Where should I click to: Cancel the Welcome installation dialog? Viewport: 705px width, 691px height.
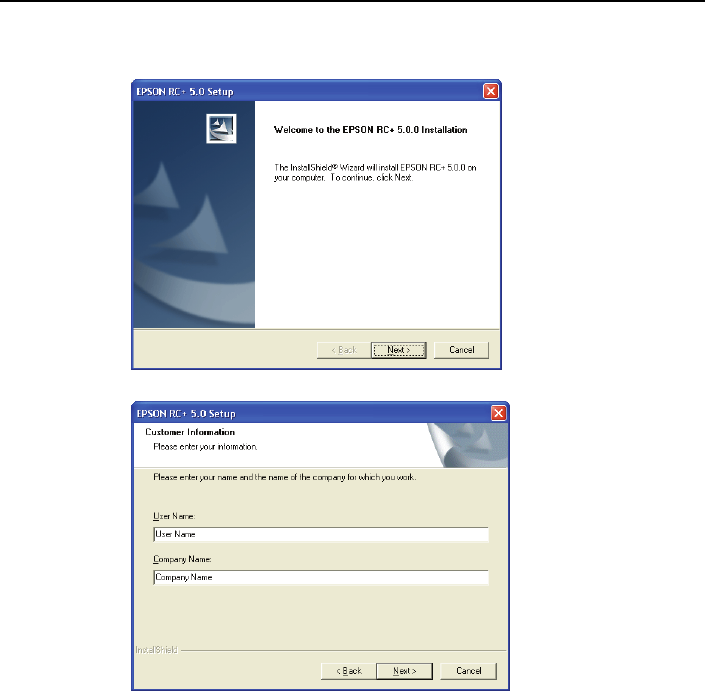461,350
